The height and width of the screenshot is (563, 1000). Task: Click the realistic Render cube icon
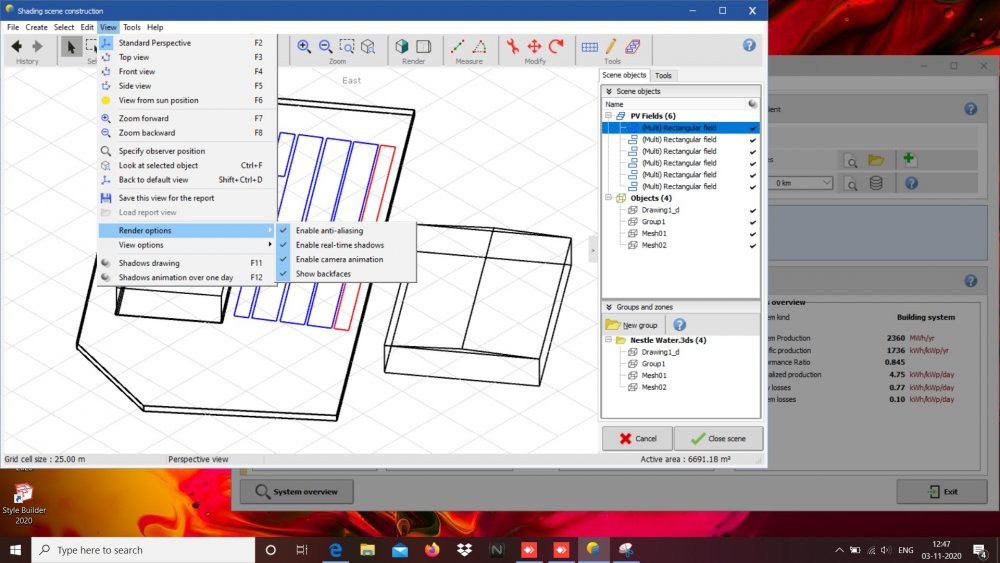coord(402,46)
